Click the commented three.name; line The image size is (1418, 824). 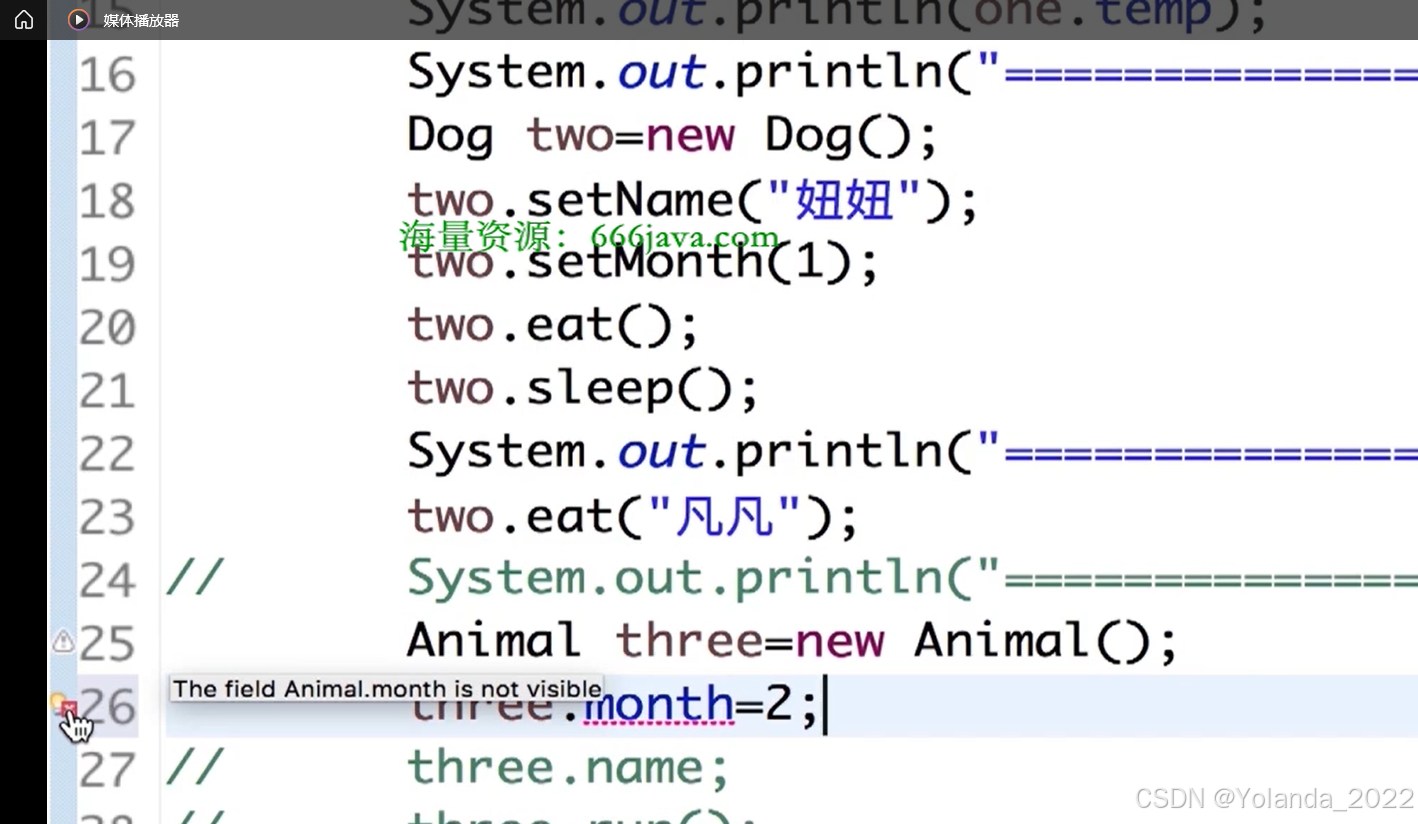(x=568, y=768)
